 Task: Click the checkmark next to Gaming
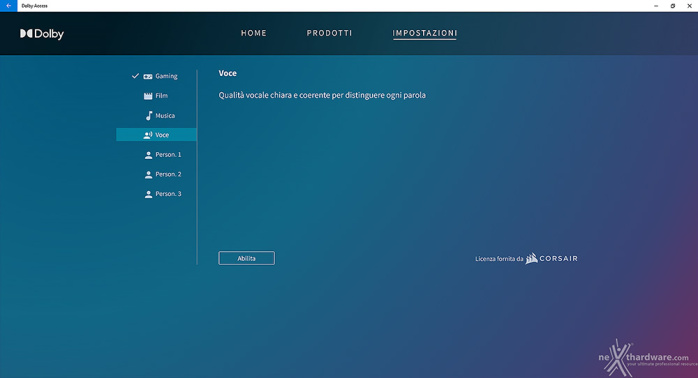(135, 76)
